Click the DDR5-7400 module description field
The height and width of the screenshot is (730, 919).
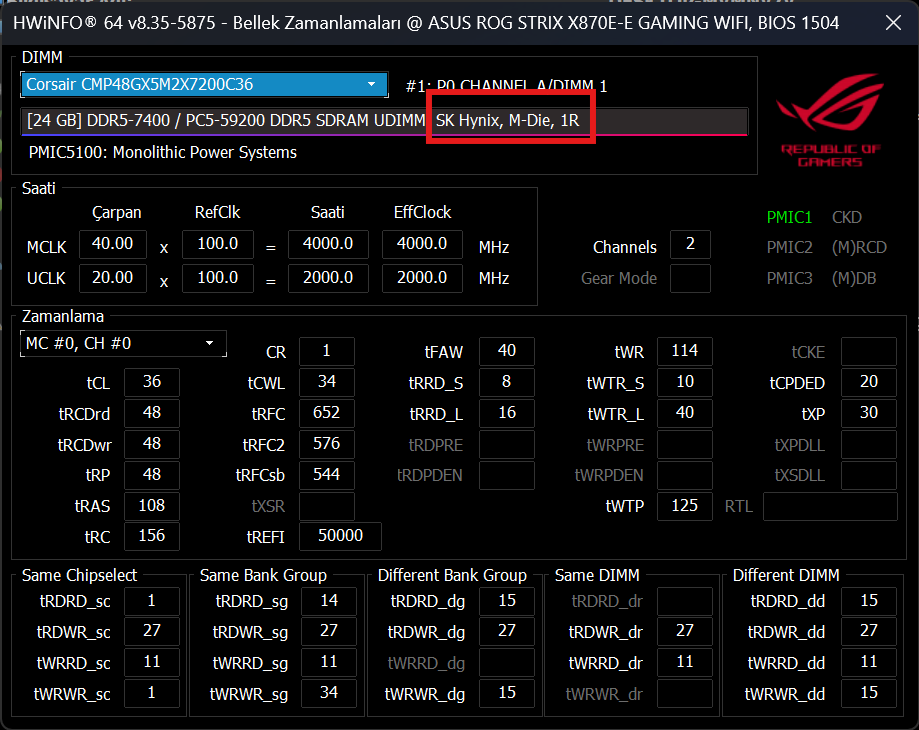pos(384,121)
